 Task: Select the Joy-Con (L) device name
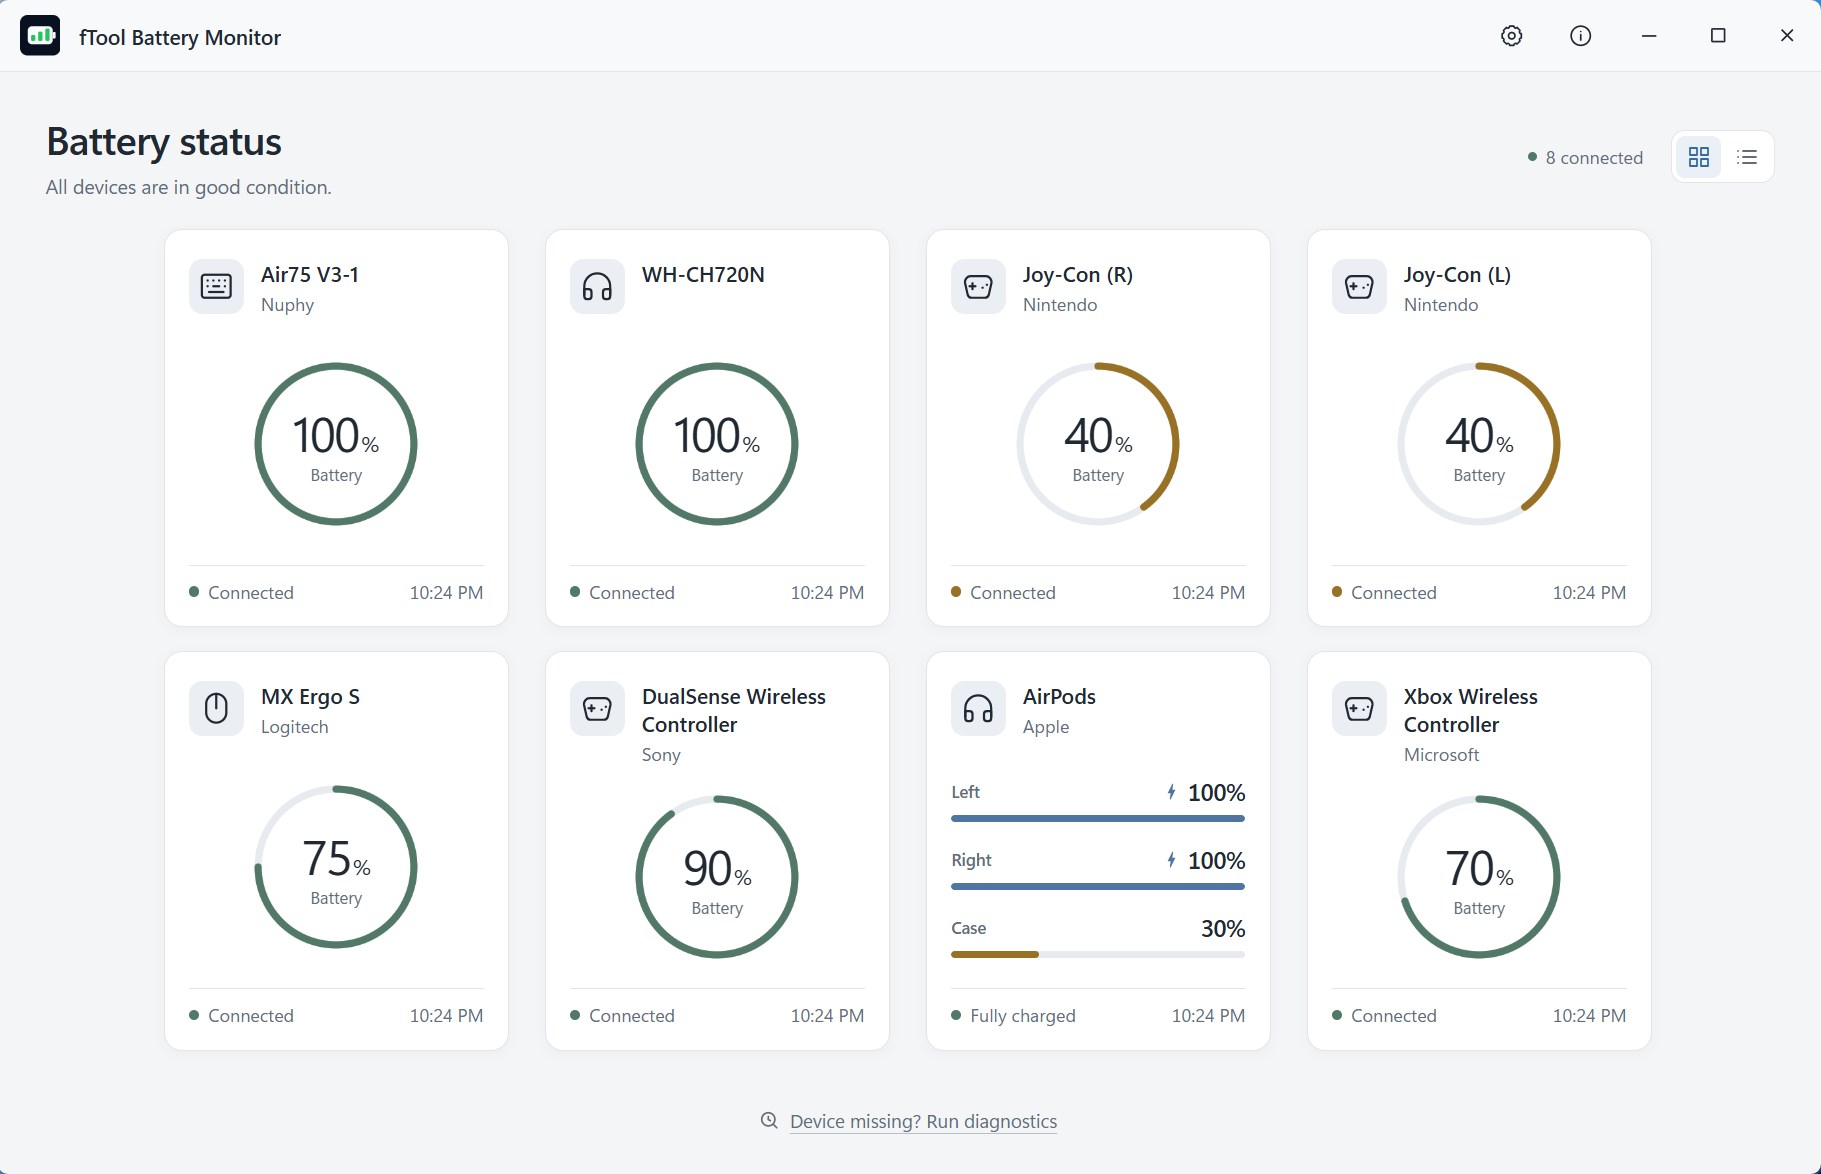1457,275
